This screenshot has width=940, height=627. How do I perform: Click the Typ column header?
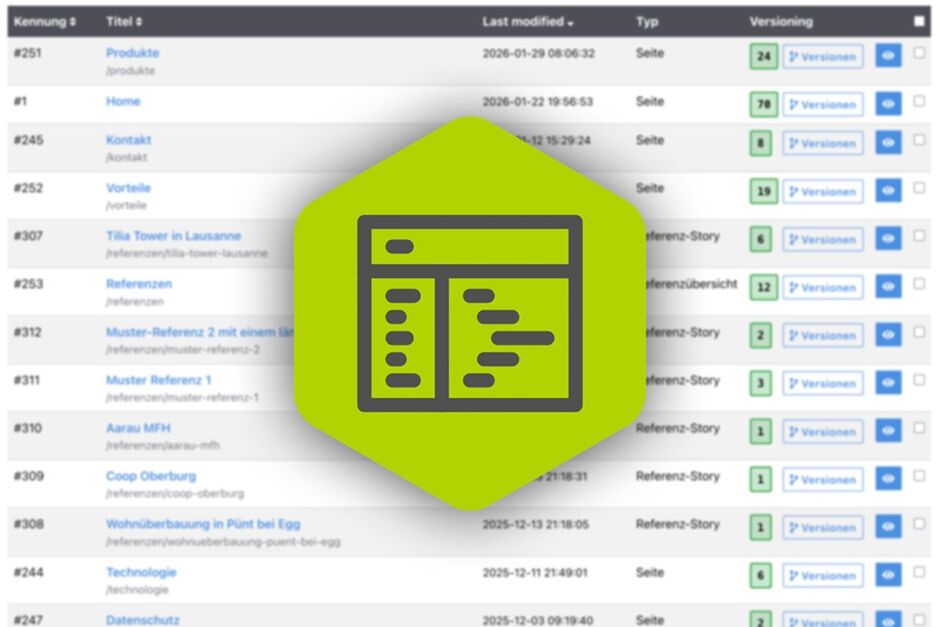pos(648,20)
